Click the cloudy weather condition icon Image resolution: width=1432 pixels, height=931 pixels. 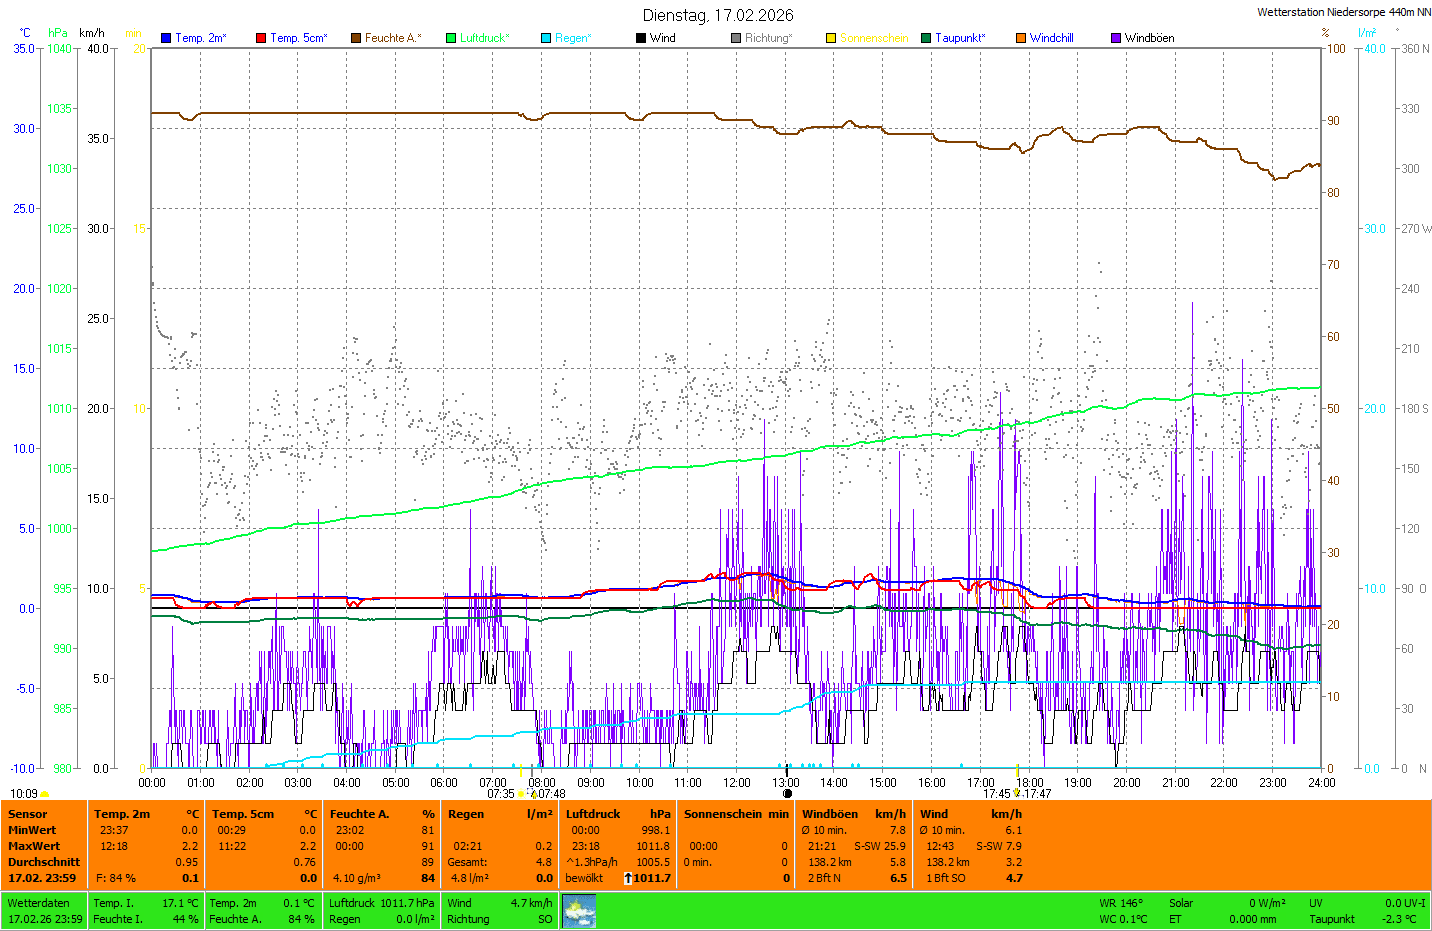click(x=579, y=911)
